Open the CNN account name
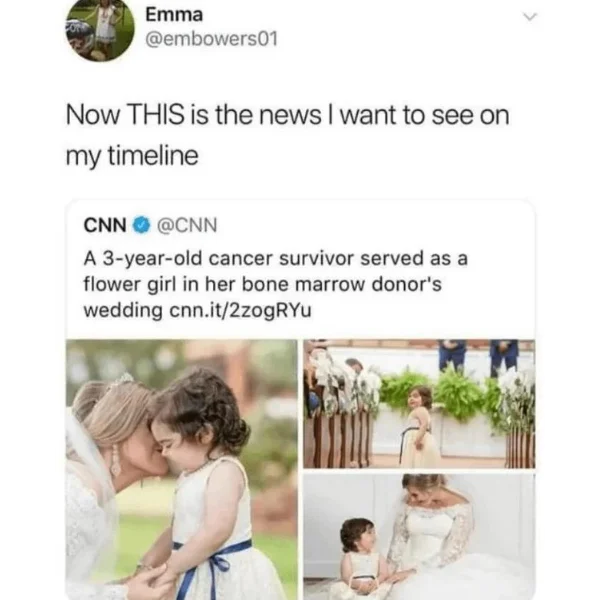The width and height of the screenshot is (600, 600). tap(105, 225)
